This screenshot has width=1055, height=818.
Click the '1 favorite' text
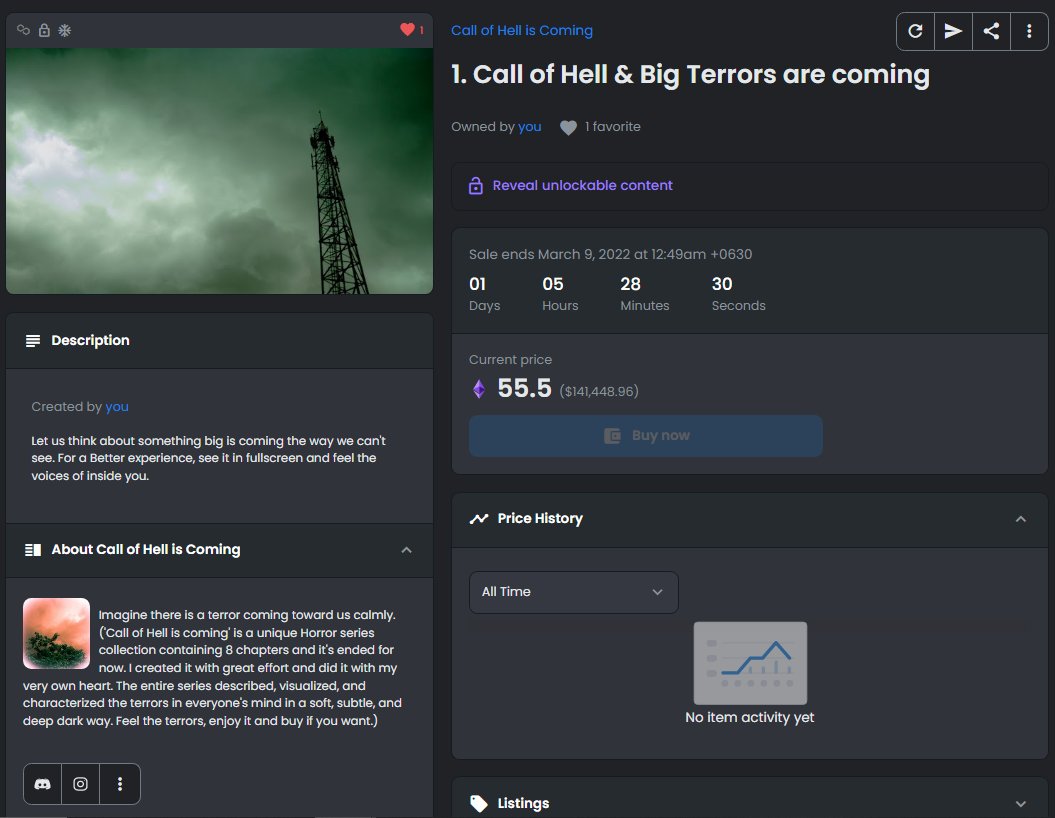tap(612, 127)
